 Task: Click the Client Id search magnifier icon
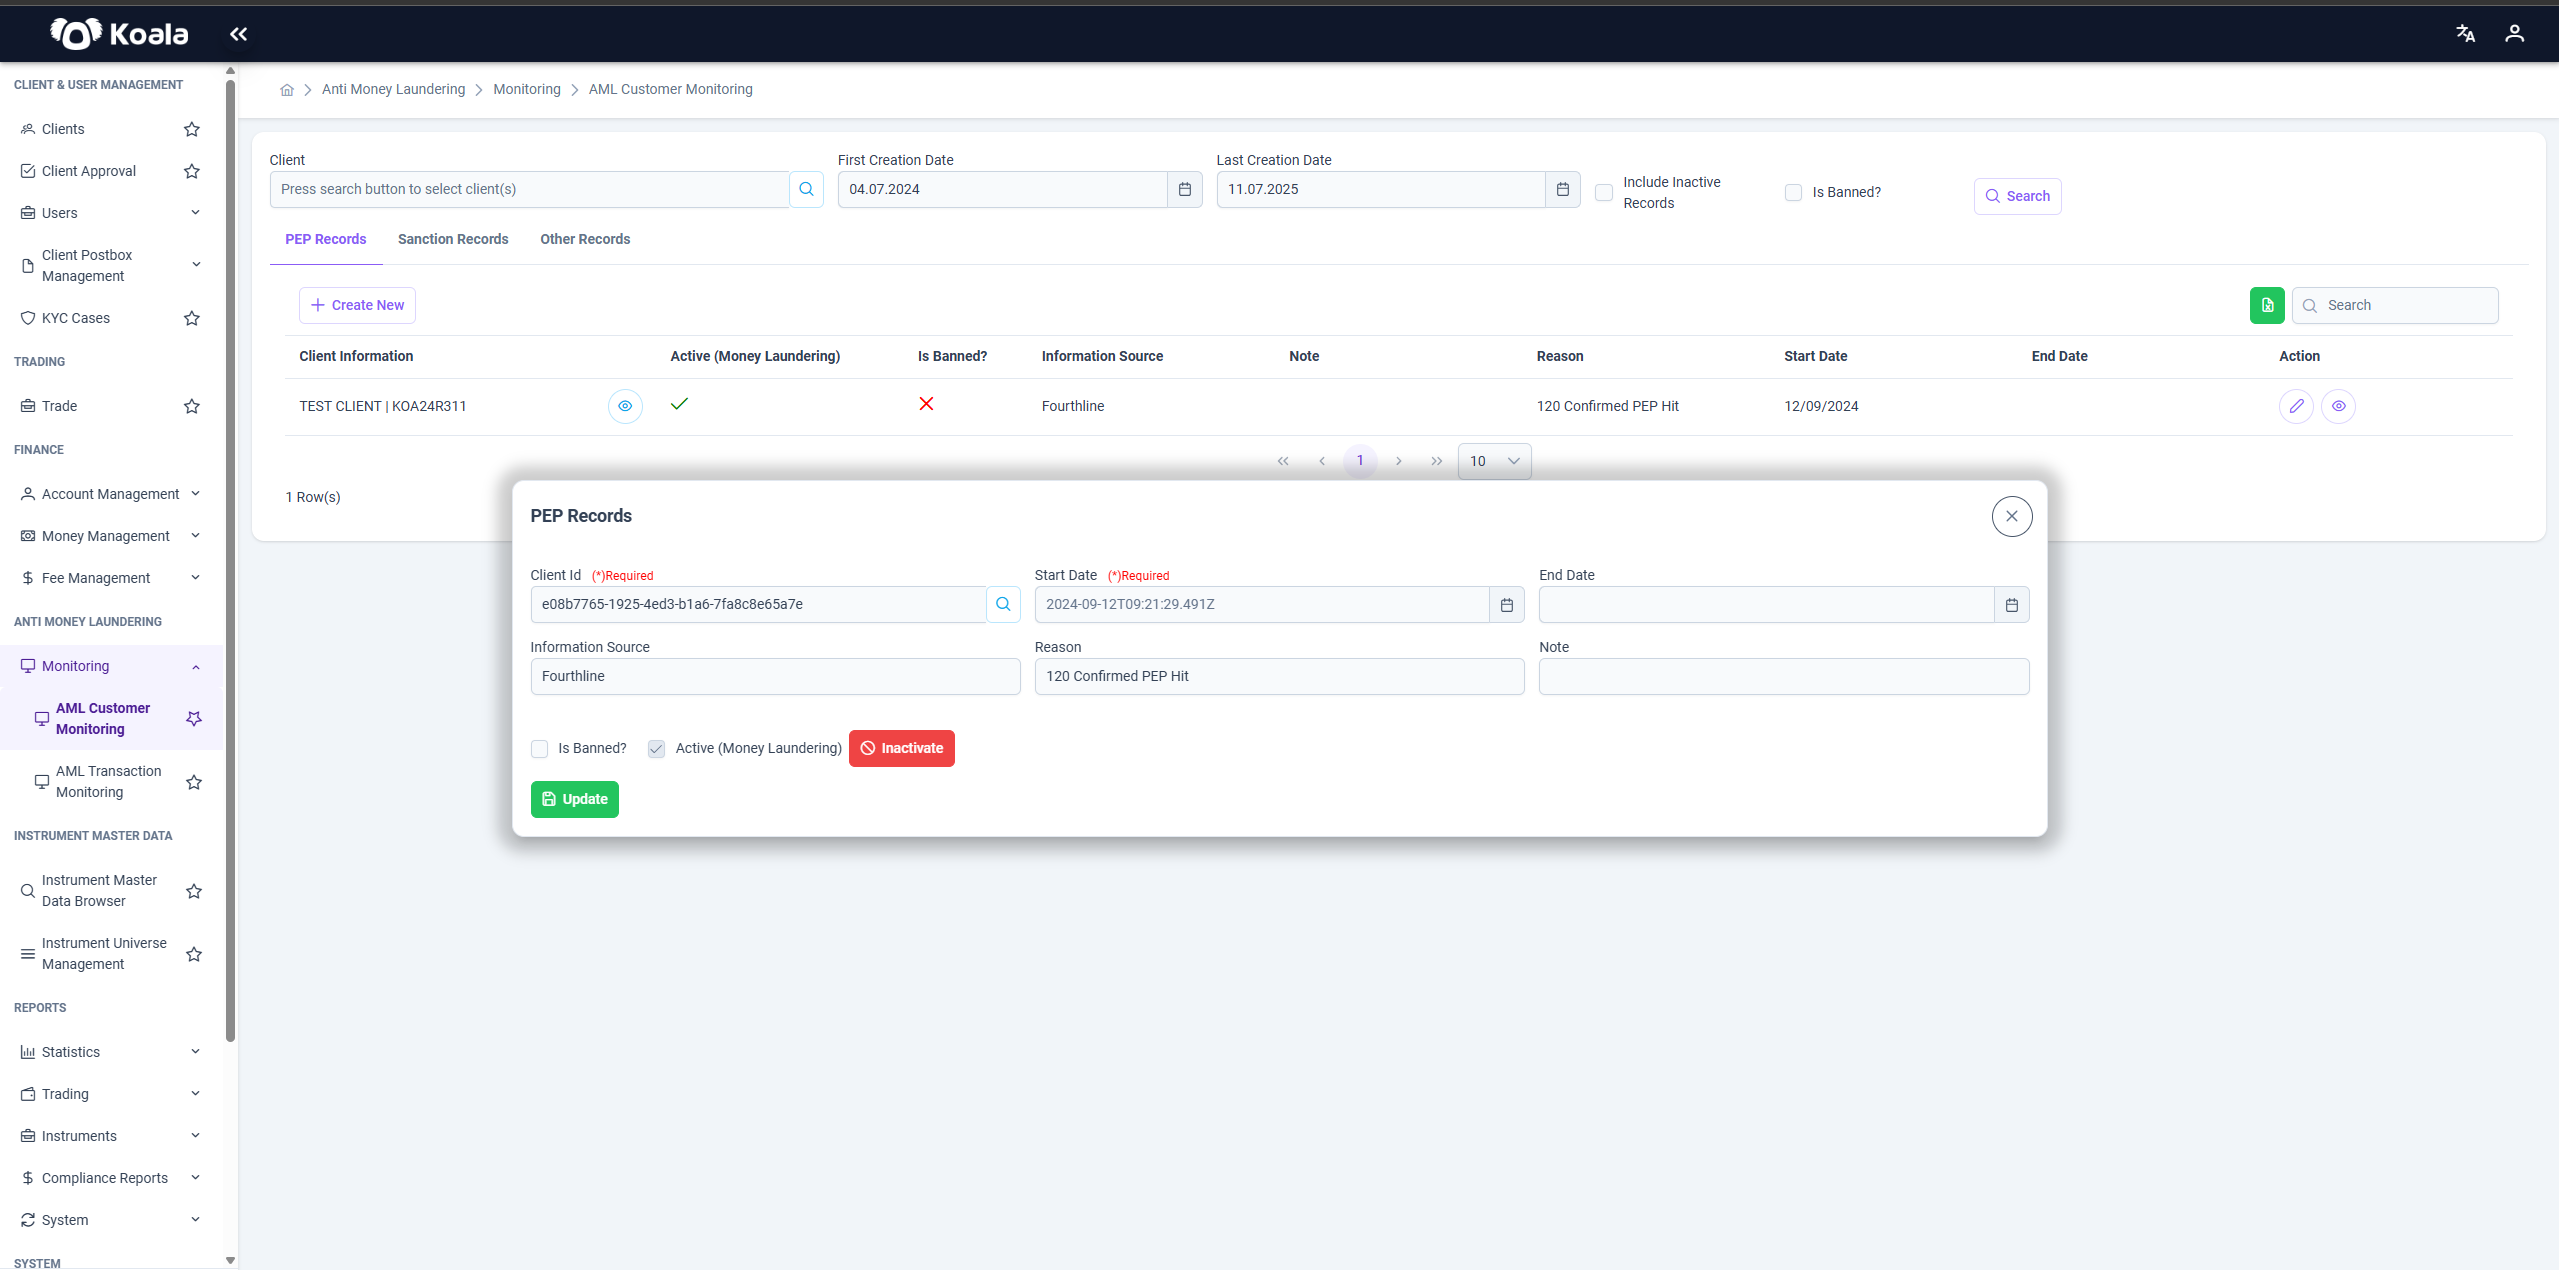click(x=1003, y=605)
